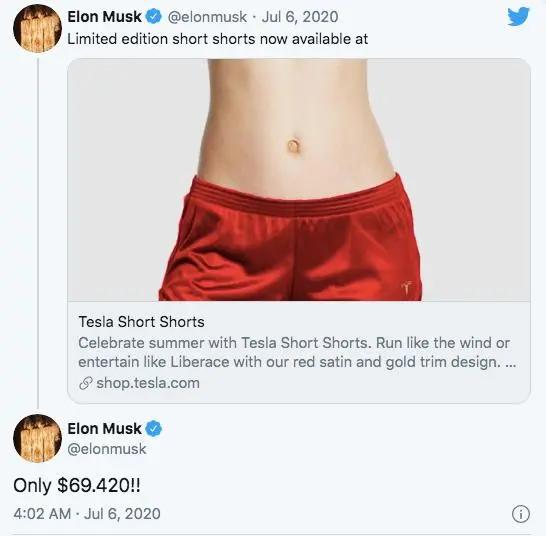Open Elon Musk's top profile avatar
This screenshot has width=546, height=536.
pyautogui.click(x=37, y=29)
